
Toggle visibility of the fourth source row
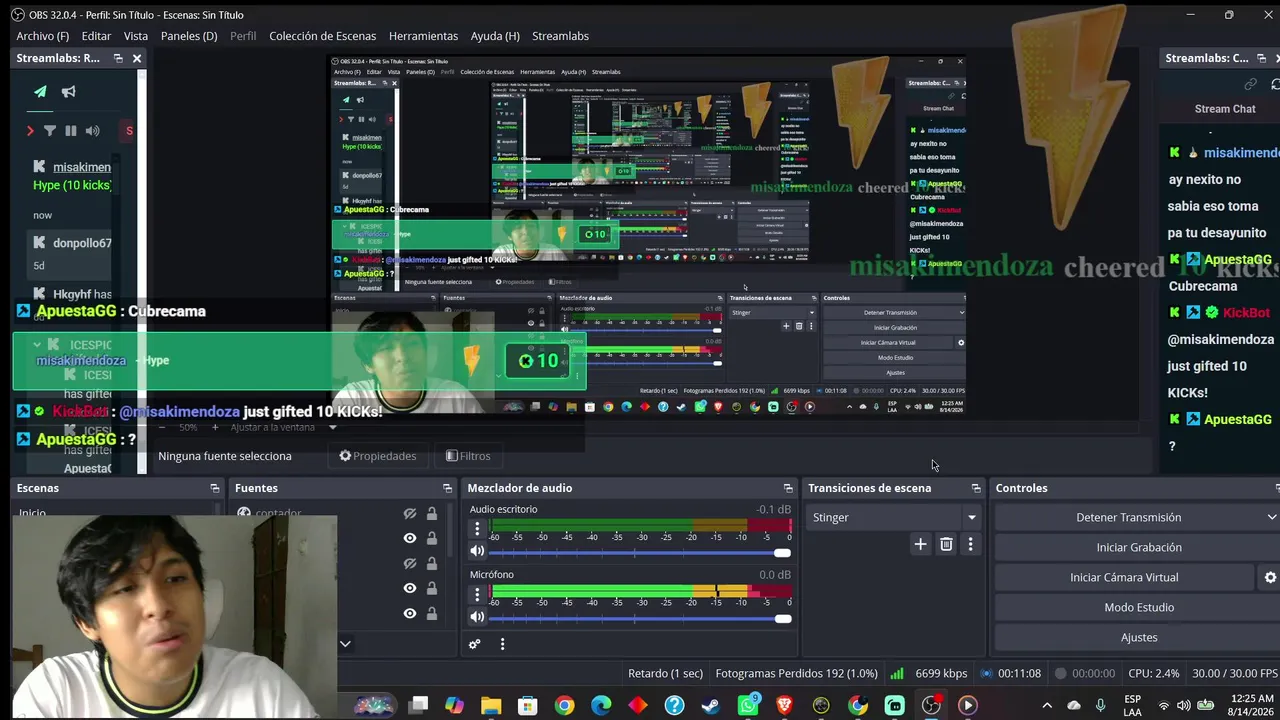coord(409,588)
